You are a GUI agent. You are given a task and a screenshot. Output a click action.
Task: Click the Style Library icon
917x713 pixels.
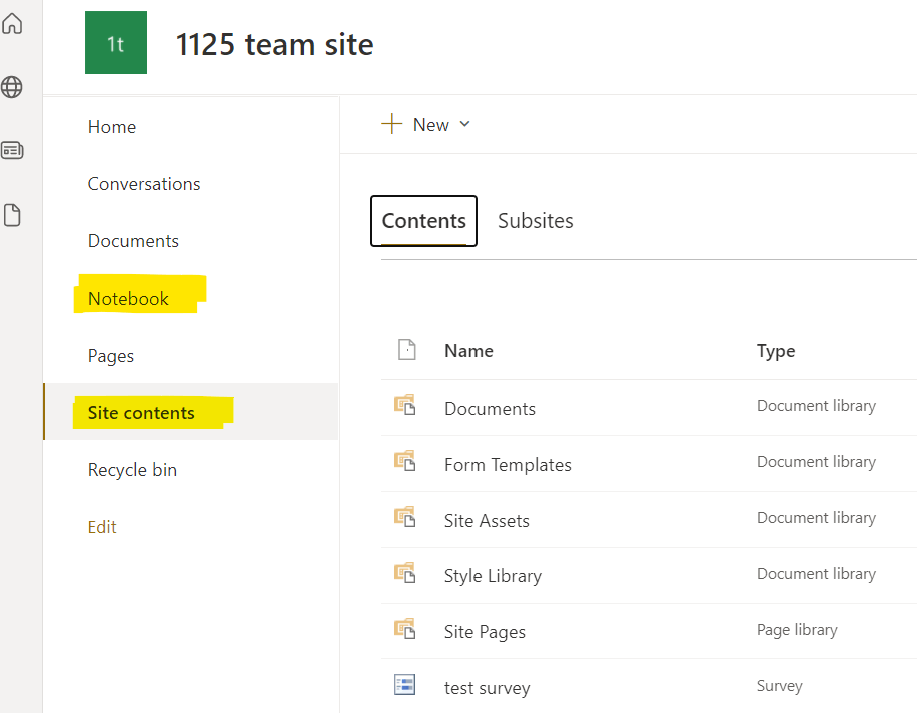pyautogui.click(x=405, y=573)
